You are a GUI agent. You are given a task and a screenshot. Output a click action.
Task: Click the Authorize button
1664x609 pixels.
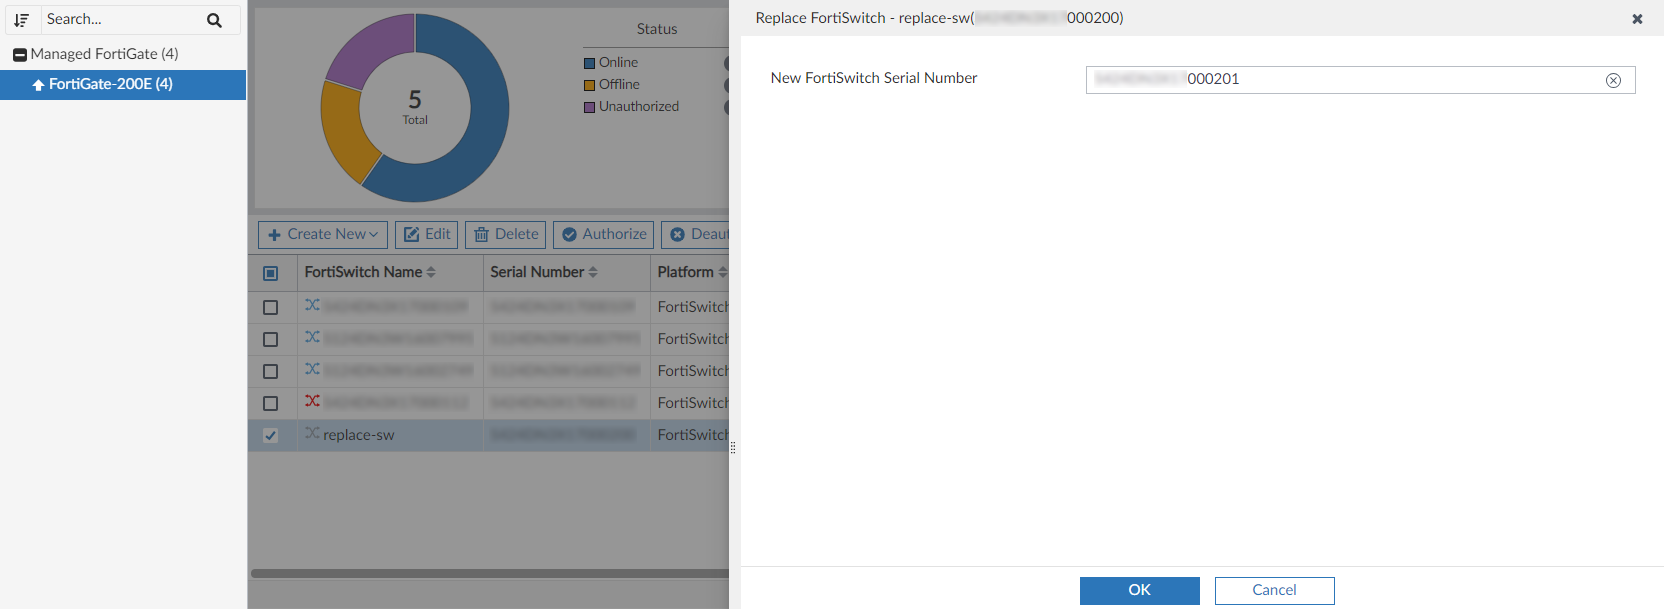click(603, 234)
